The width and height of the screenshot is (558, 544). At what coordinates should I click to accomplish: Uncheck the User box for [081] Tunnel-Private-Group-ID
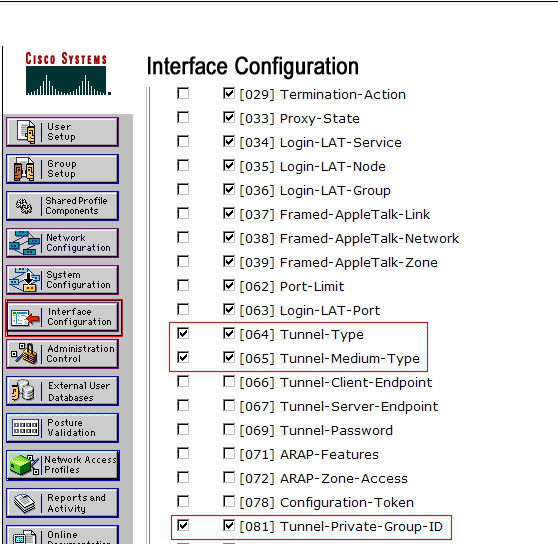183,525
